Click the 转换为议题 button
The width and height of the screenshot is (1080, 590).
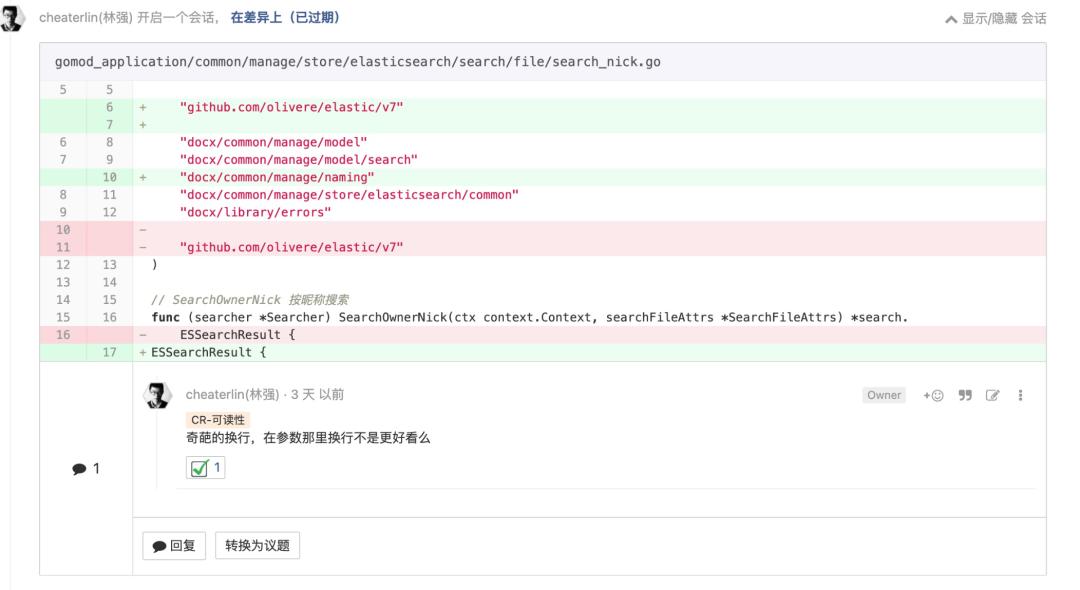click(x=257, y=546)
